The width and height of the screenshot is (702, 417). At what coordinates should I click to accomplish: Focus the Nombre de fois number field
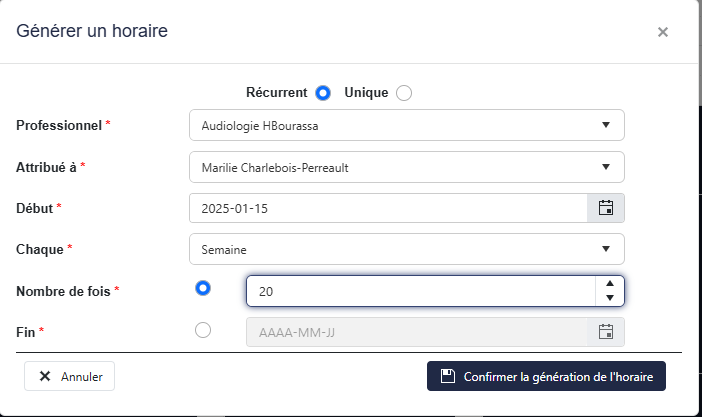pyautogui.click(x=420, y=291)
